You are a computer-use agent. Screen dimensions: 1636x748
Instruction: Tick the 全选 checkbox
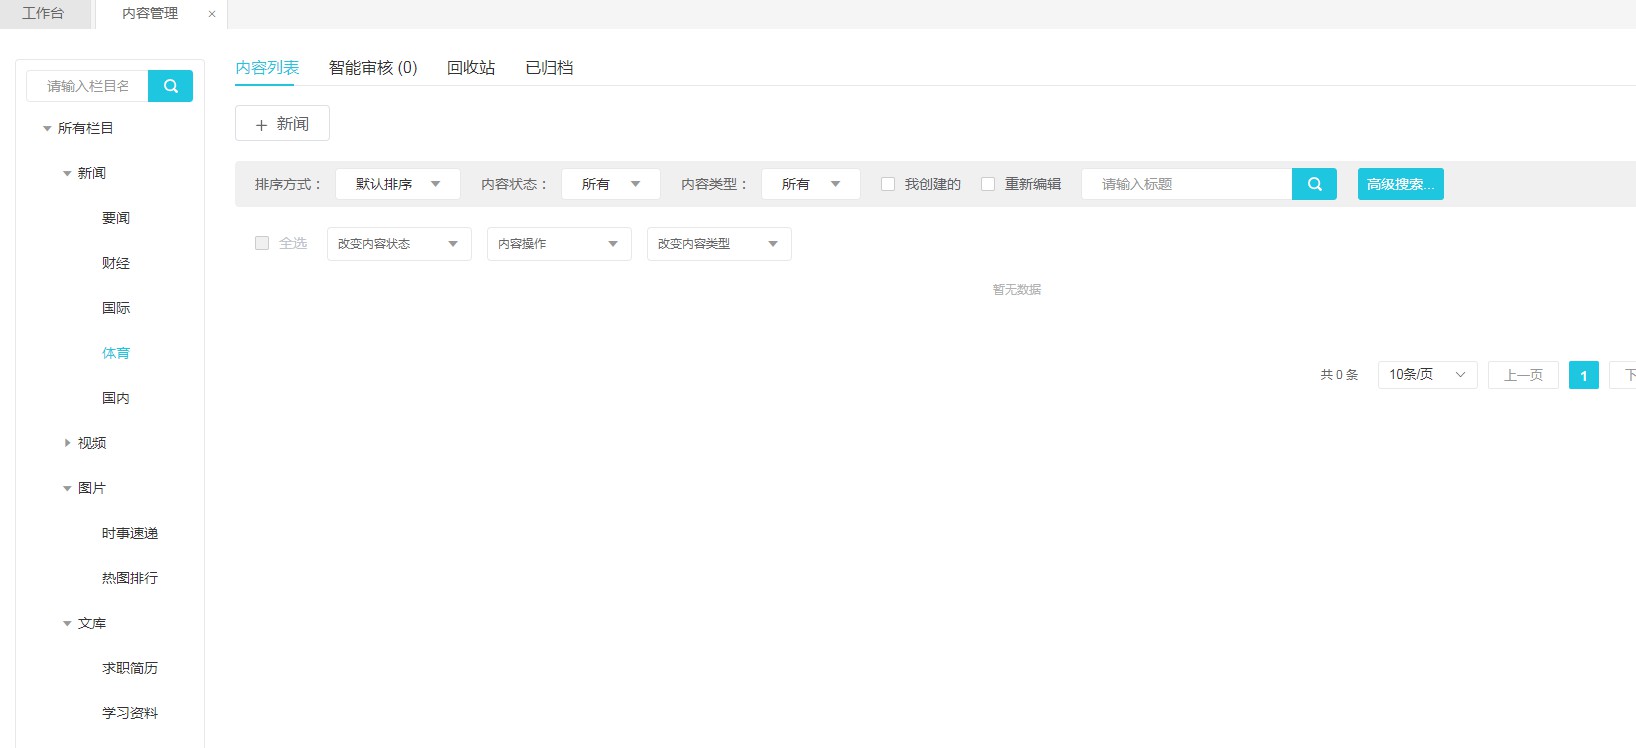coord(262,243)
